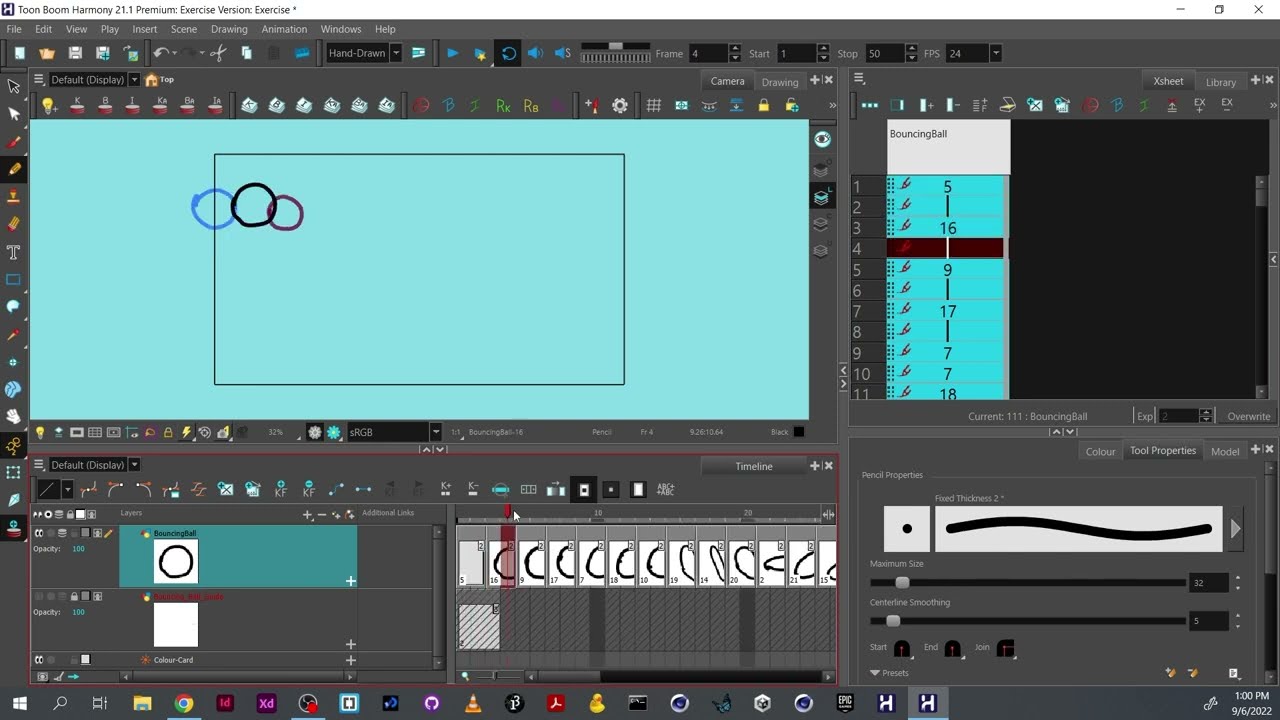Select the Pencil tool in the tools toolbar
Viewport: 1280px width, 720px height.
14,169
